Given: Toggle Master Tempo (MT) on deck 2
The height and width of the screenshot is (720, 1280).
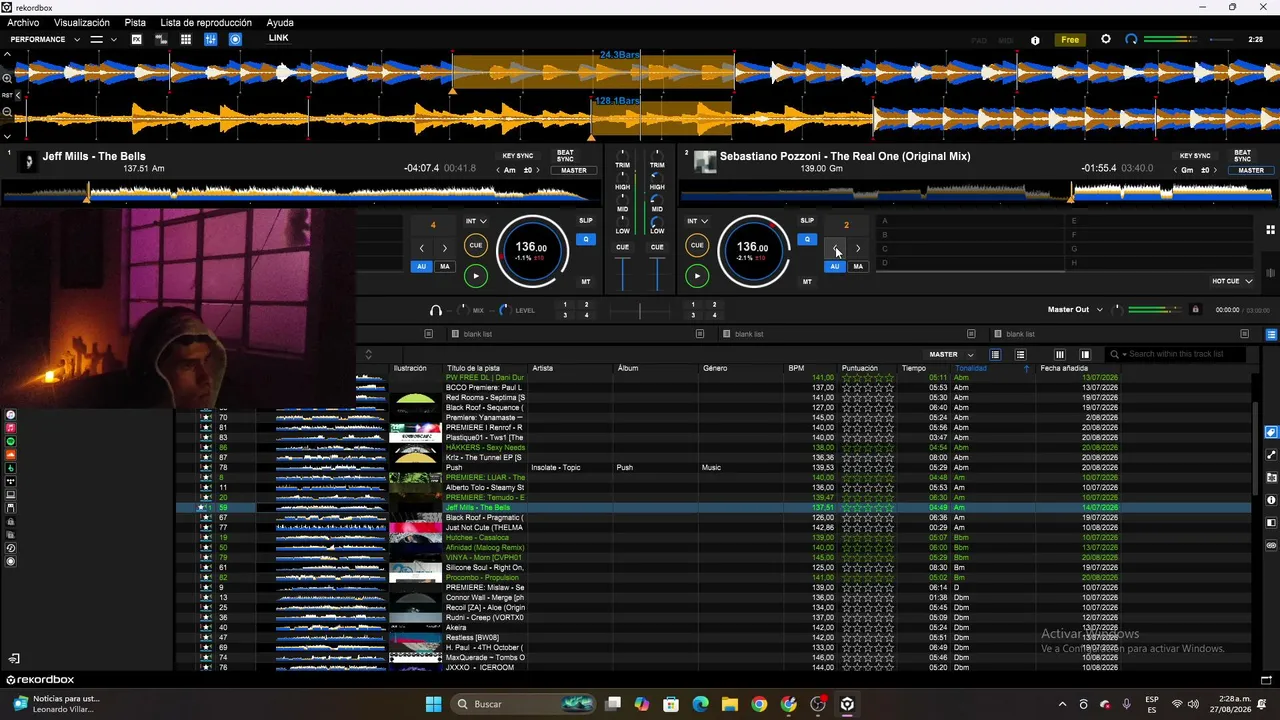Looking at the screenshot, I should [x=807, y=282].
